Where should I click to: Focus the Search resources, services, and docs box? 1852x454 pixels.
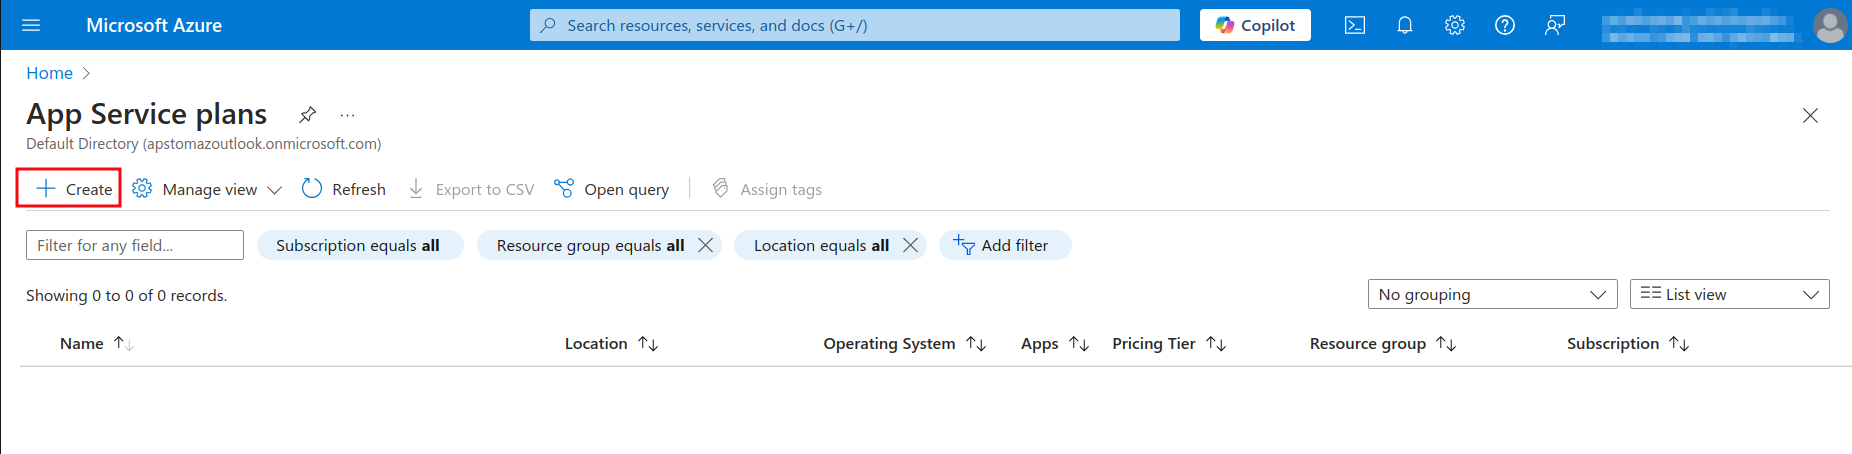[855, 25]
